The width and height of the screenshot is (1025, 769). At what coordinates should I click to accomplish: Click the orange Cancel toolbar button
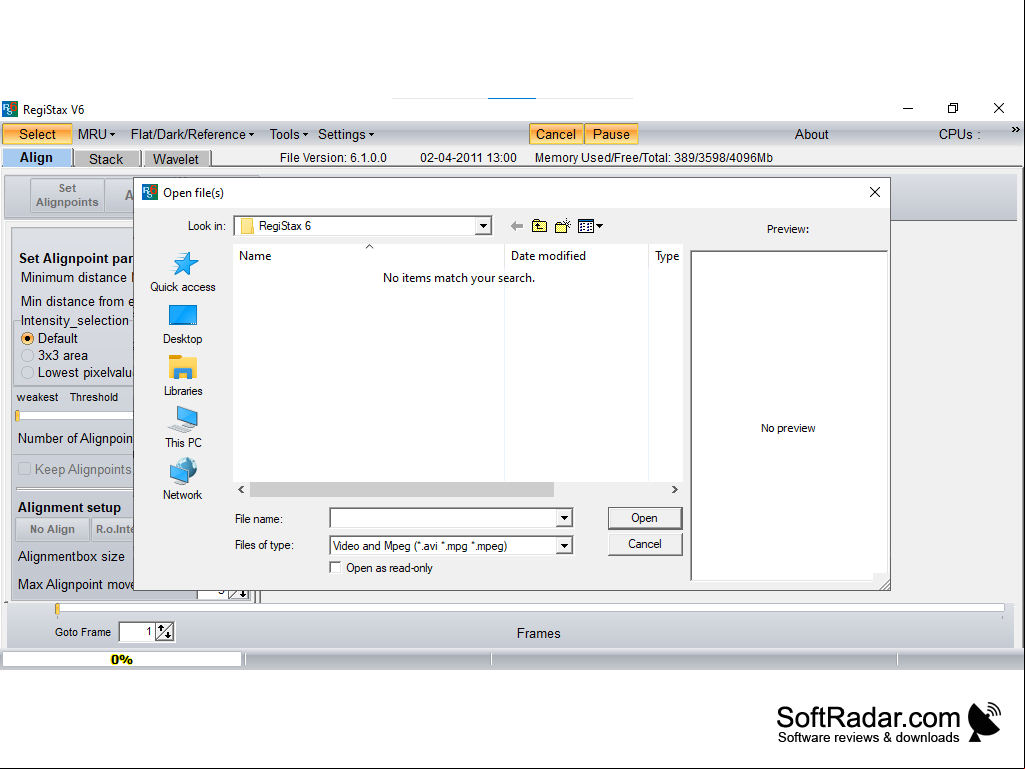pyautogui.click(x=556, y=135)
